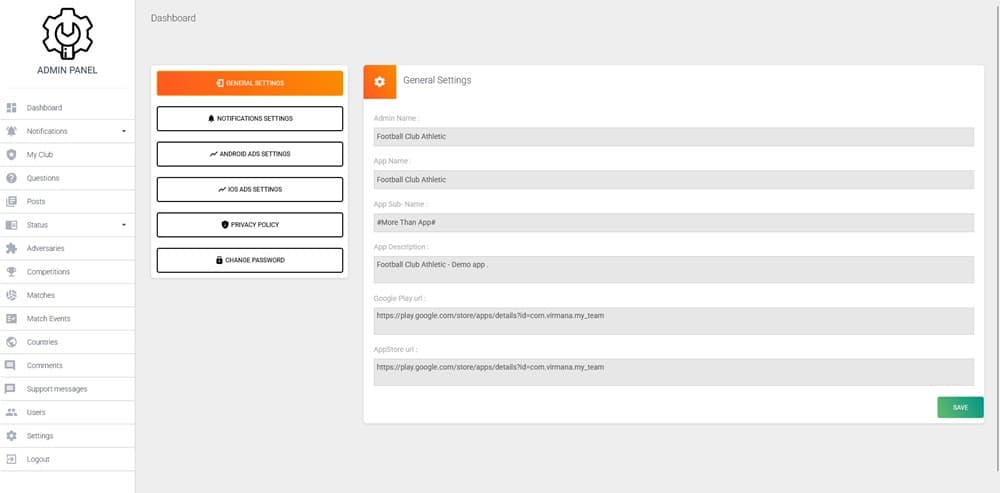Go to the Posts section
This screenshot has height=493, width=1000.
(x=36, y=201)
